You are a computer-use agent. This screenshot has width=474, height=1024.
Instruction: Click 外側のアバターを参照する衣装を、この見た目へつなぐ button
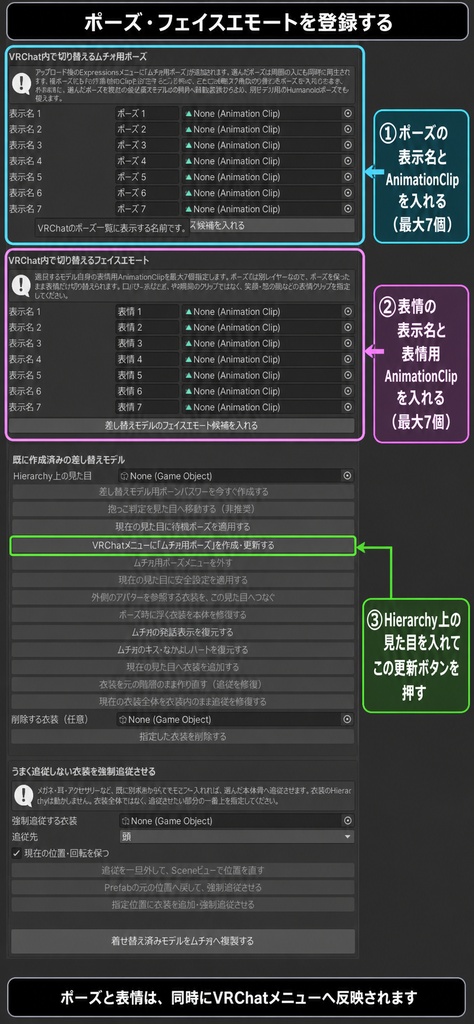click(183, 598)
